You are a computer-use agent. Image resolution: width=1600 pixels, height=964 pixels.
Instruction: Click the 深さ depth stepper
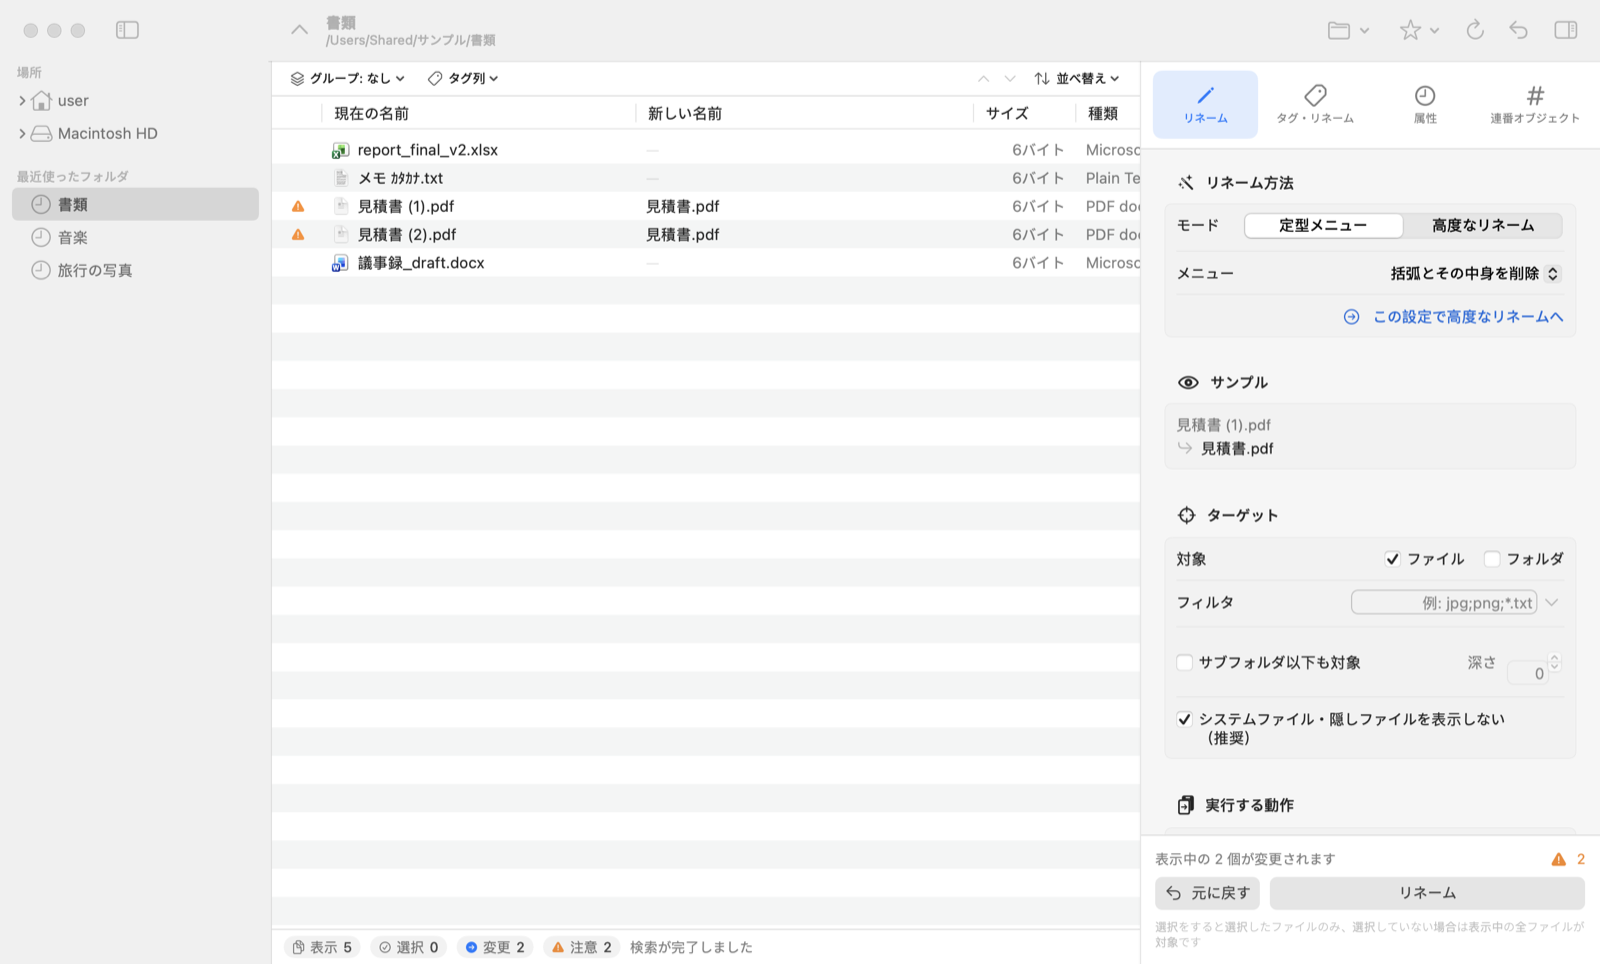1554,662
